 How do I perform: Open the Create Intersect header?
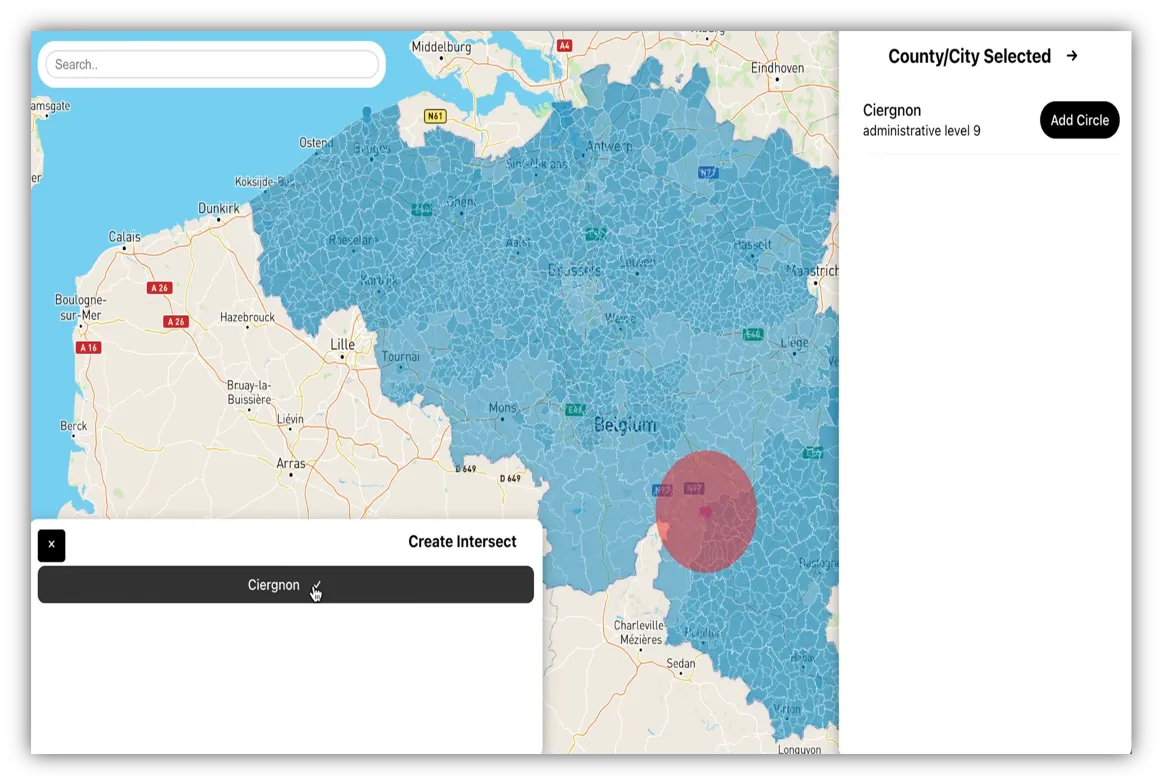tap(462, 541)
